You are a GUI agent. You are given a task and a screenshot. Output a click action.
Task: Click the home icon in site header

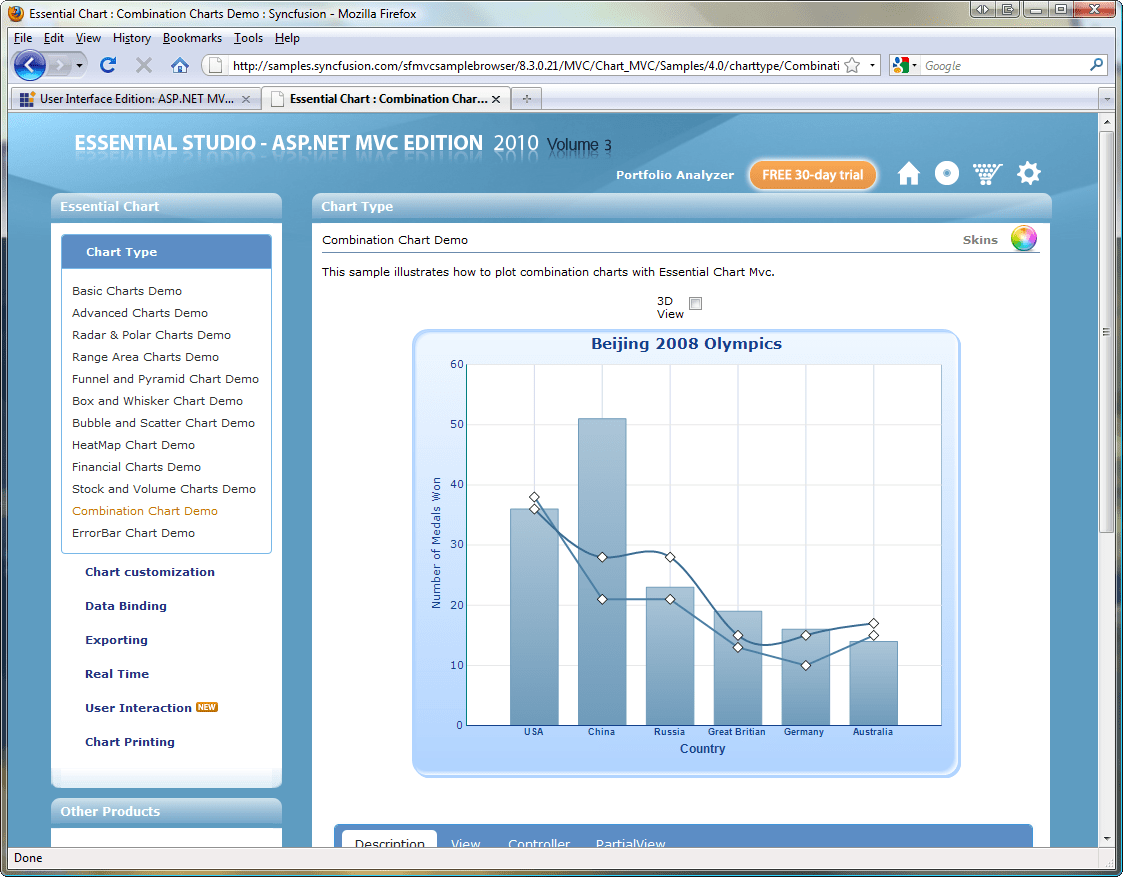pos(908,173)
